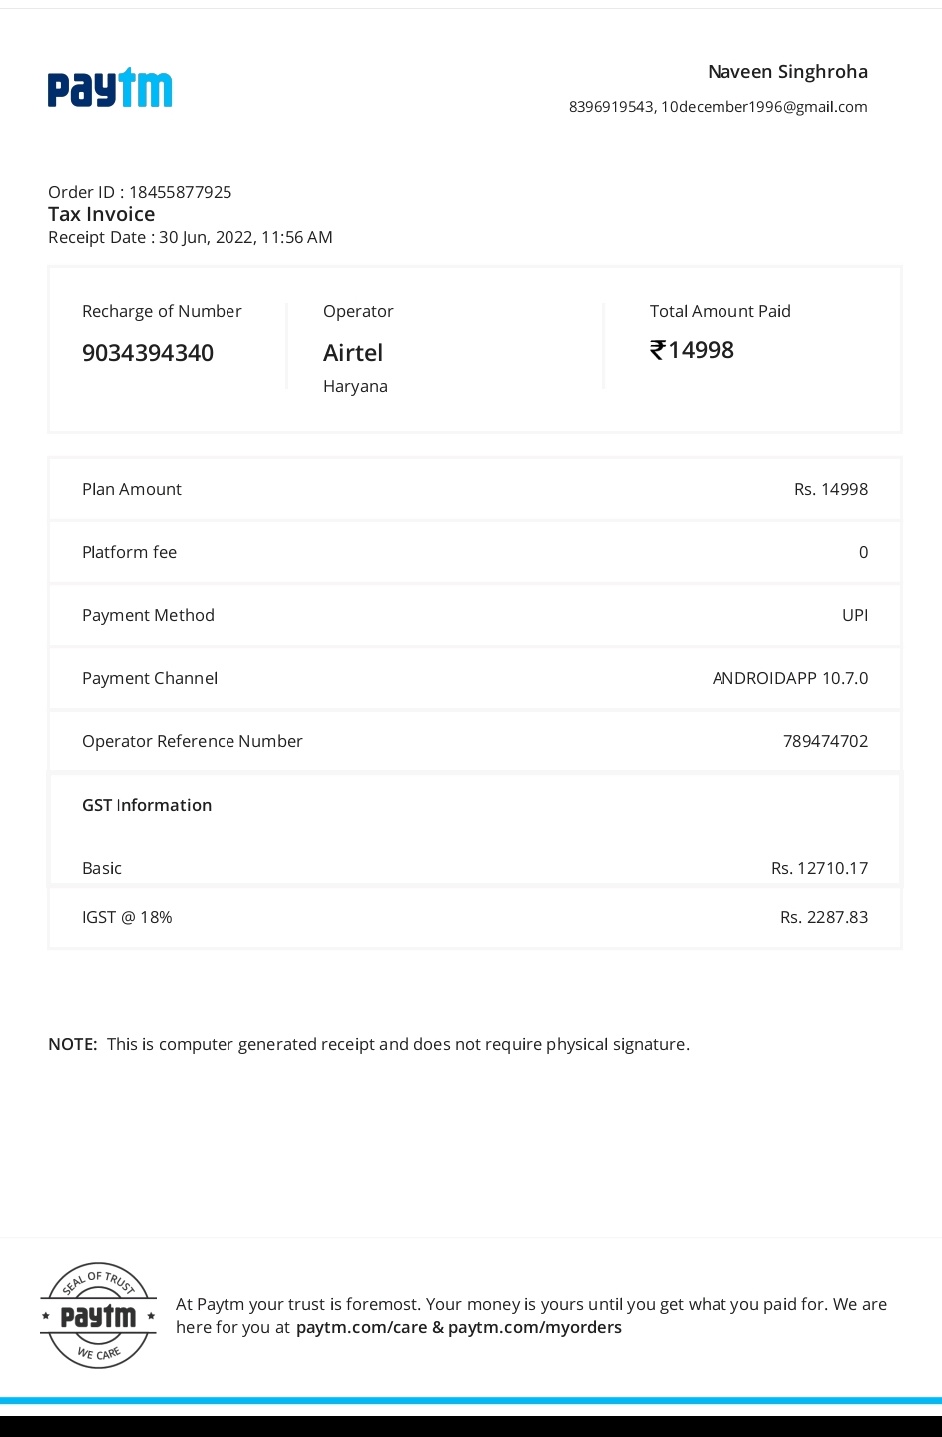The width and height of the screenshot is (942, 1437).
Task: Open the paytm.com/care link
Action: point(361,1327)
